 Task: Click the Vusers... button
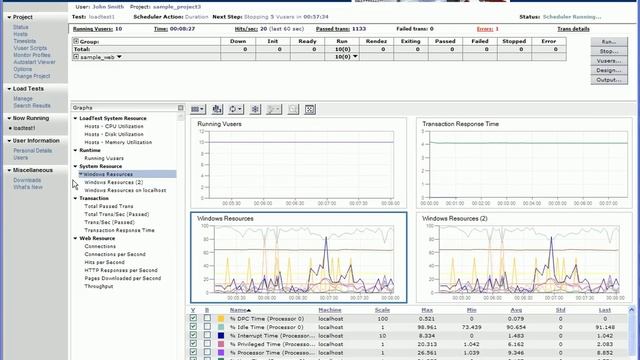(609, 61)
